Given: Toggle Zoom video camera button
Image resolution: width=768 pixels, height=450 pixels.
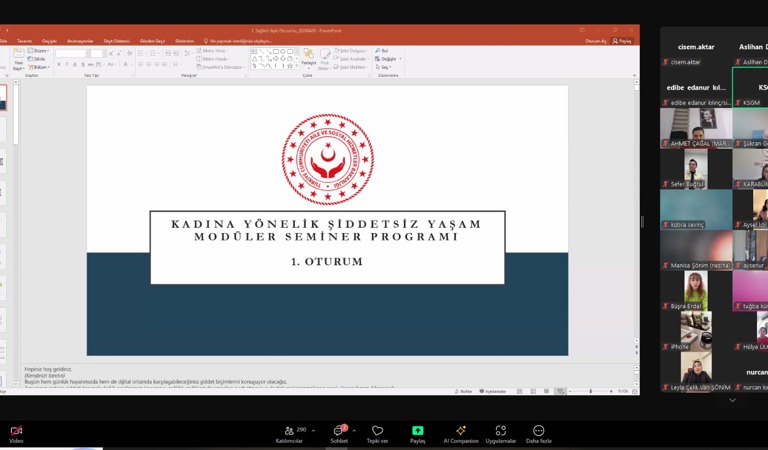Looking at the screenshot, I should [x=16, y=434].
